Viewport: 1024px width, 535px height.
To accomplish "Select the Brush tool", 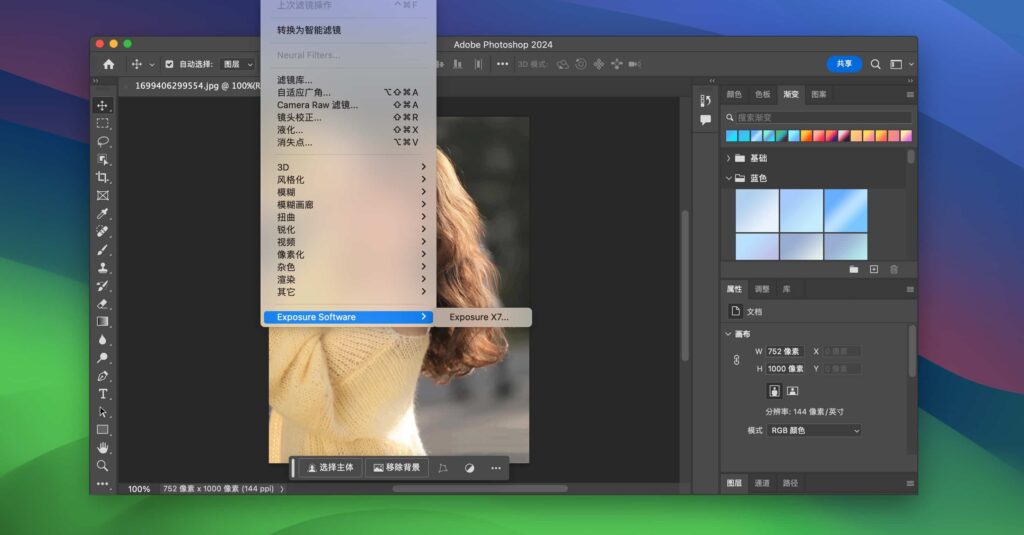I will [103, 250].
